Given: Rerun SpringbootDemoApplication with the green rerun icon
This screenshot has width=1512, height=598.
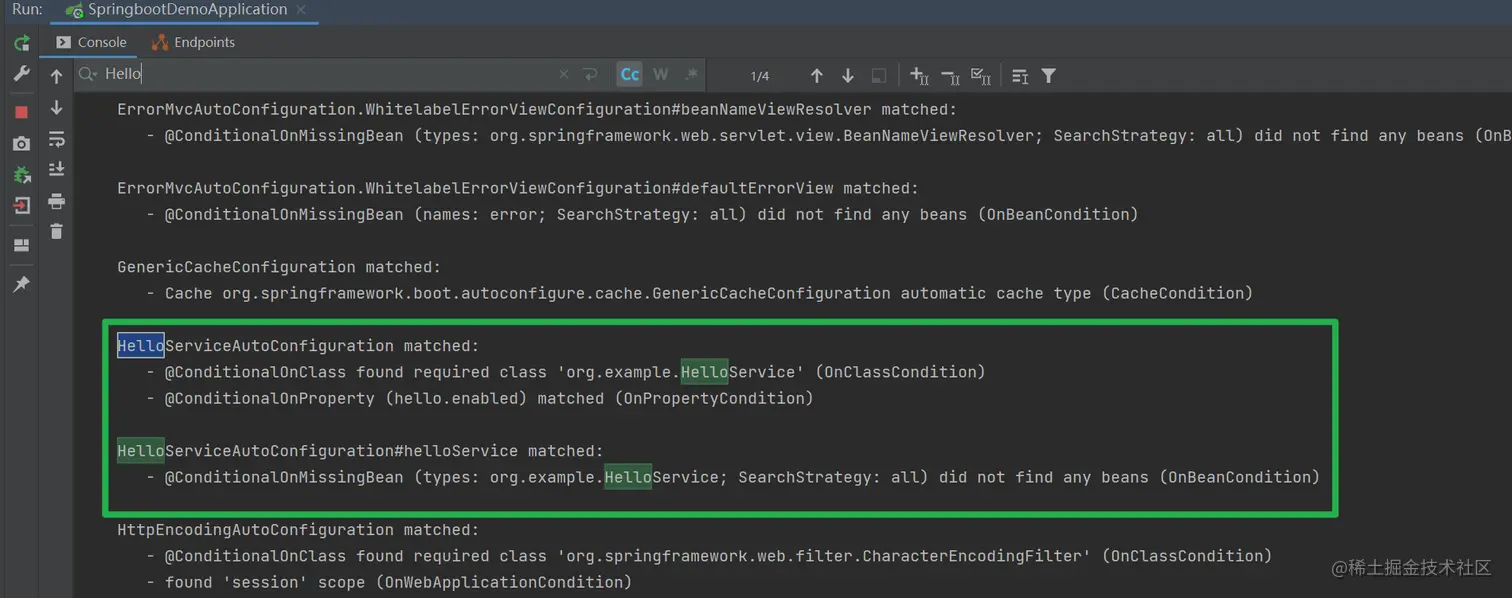Looking at the screenshot, I should (21, 43).
